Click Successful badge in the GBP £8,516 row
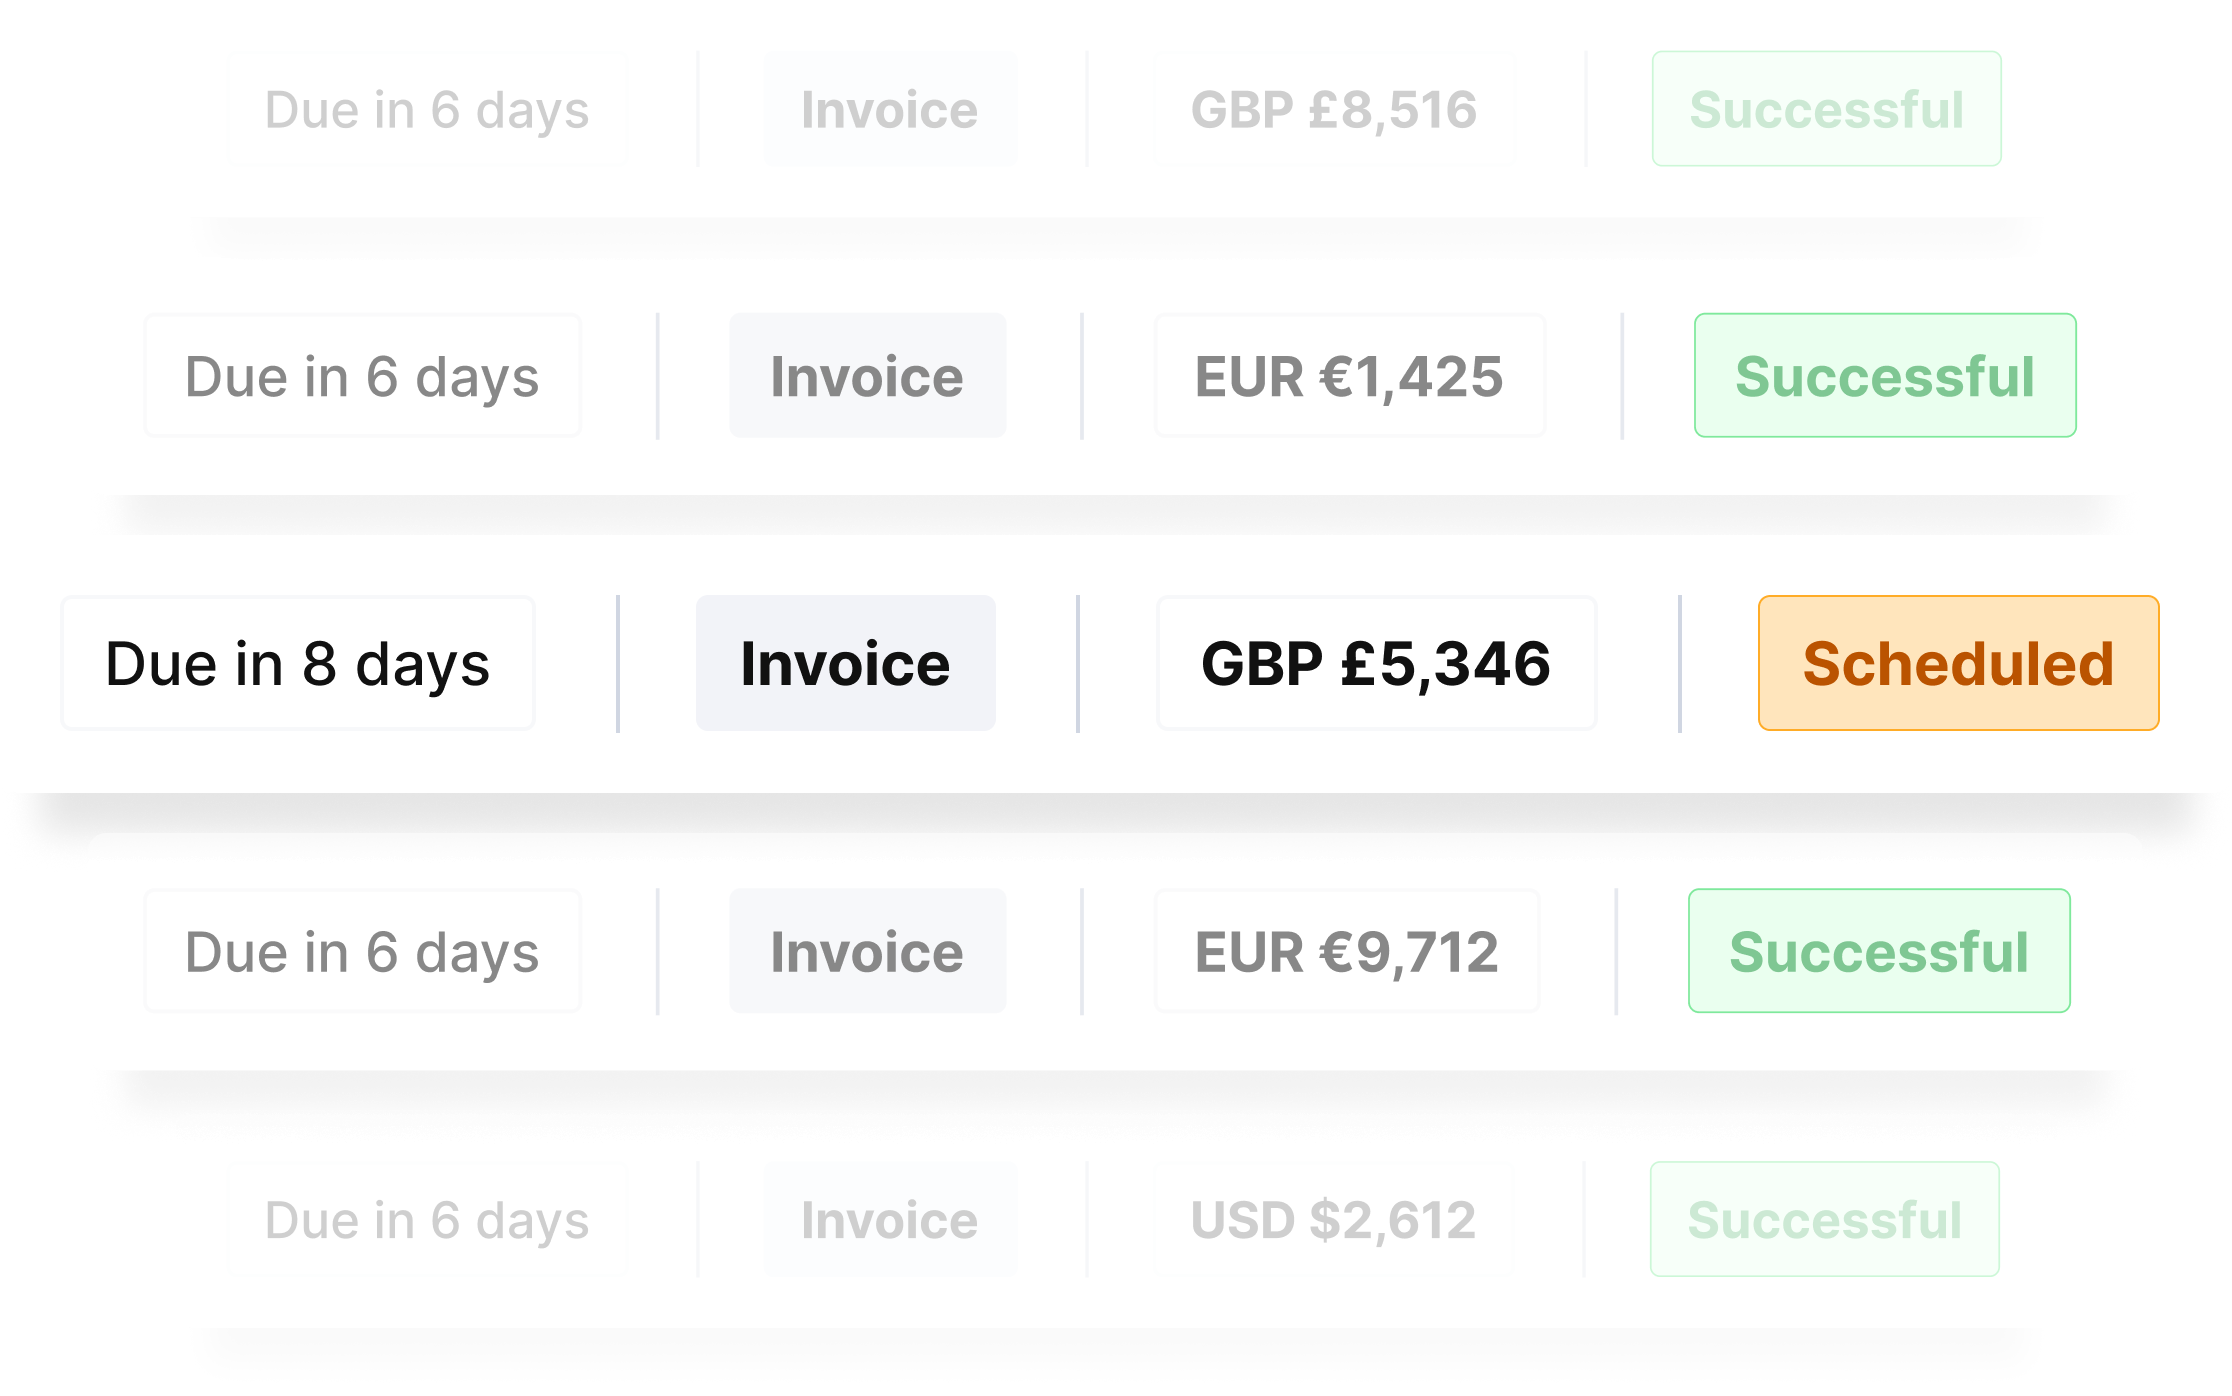2232x1396 pixels. 1826,108
